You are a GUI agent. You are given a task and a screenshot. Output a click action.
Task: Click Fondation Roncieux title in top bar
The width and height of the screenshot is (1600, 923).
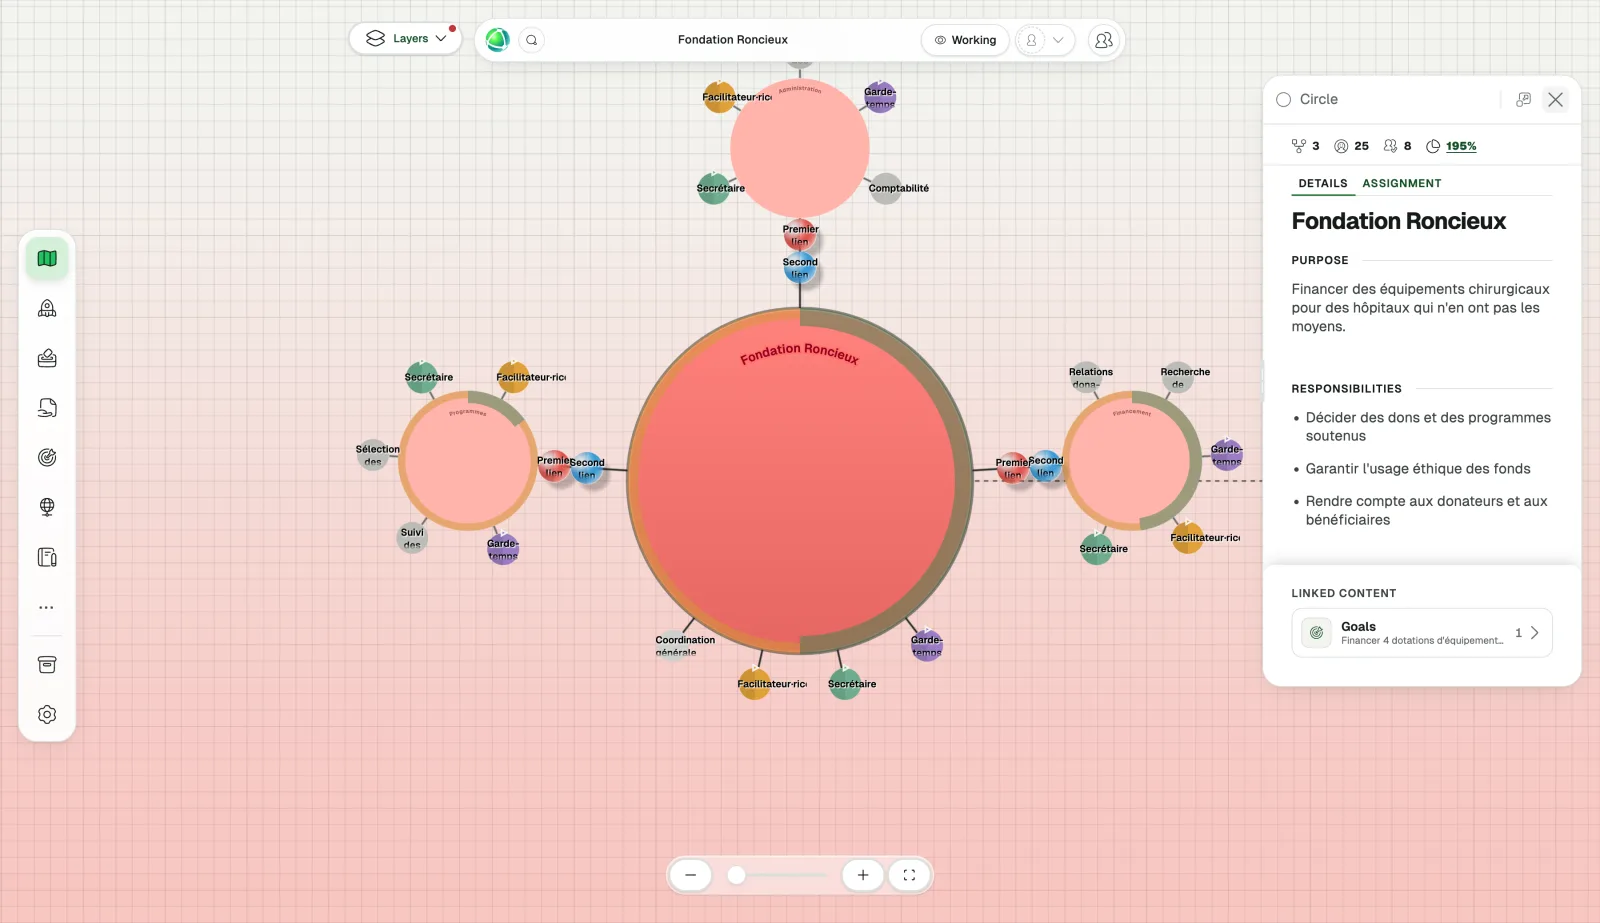733,40
